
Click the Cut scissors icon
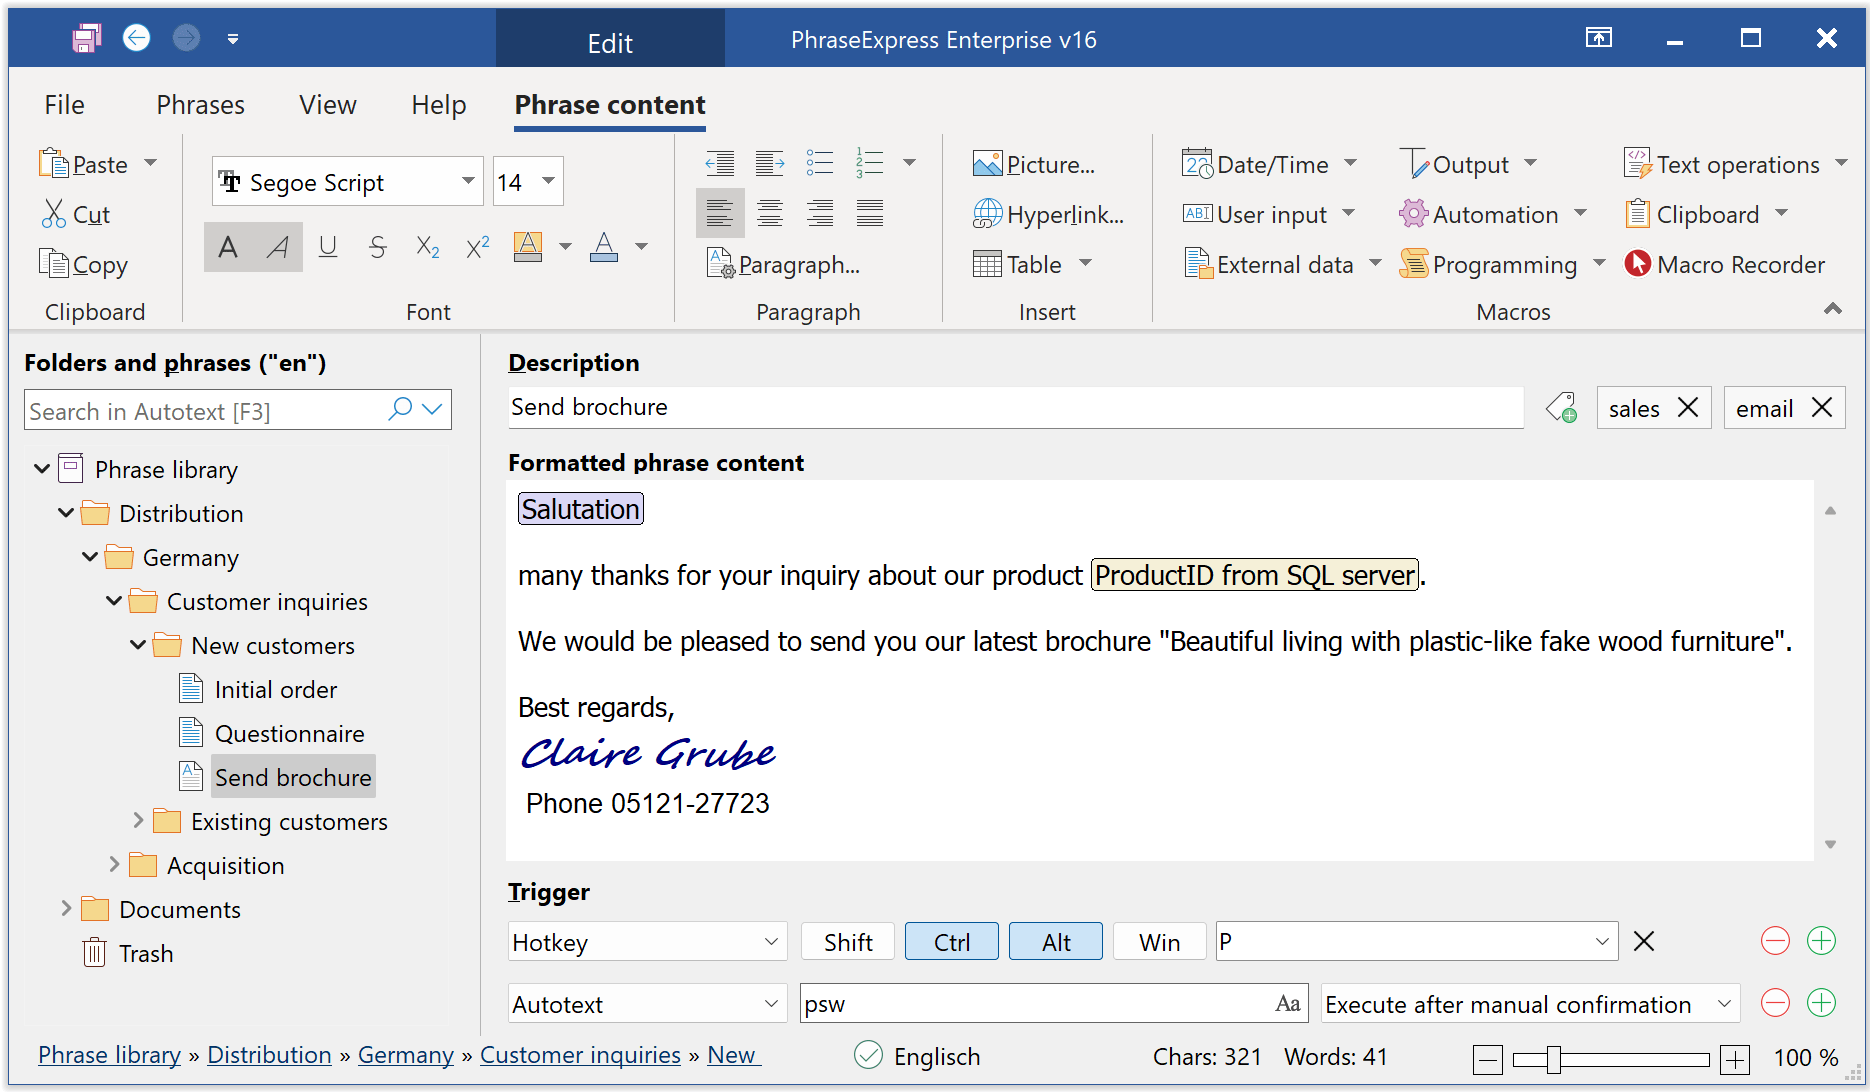[54, 214]
